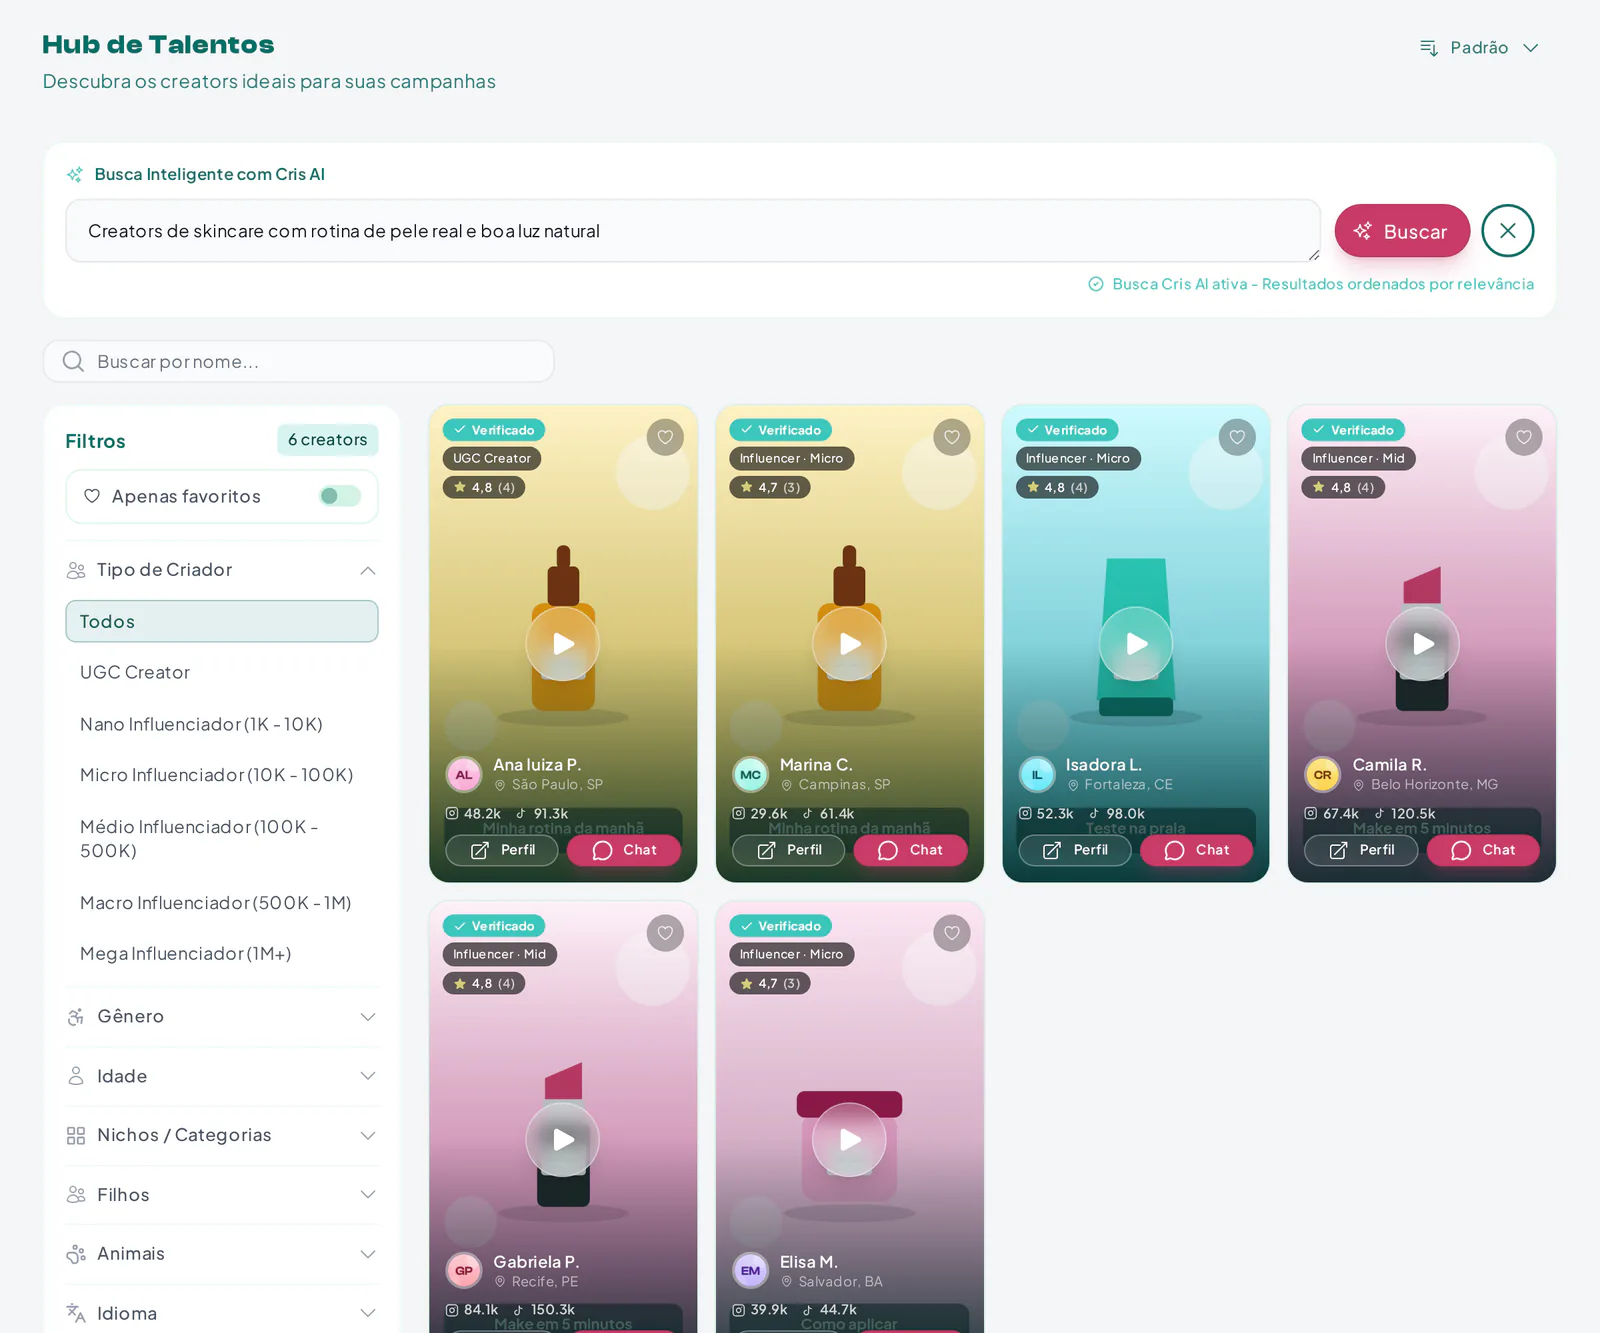
Task: Click the Buscar por nome field
Action: (299, 361)
